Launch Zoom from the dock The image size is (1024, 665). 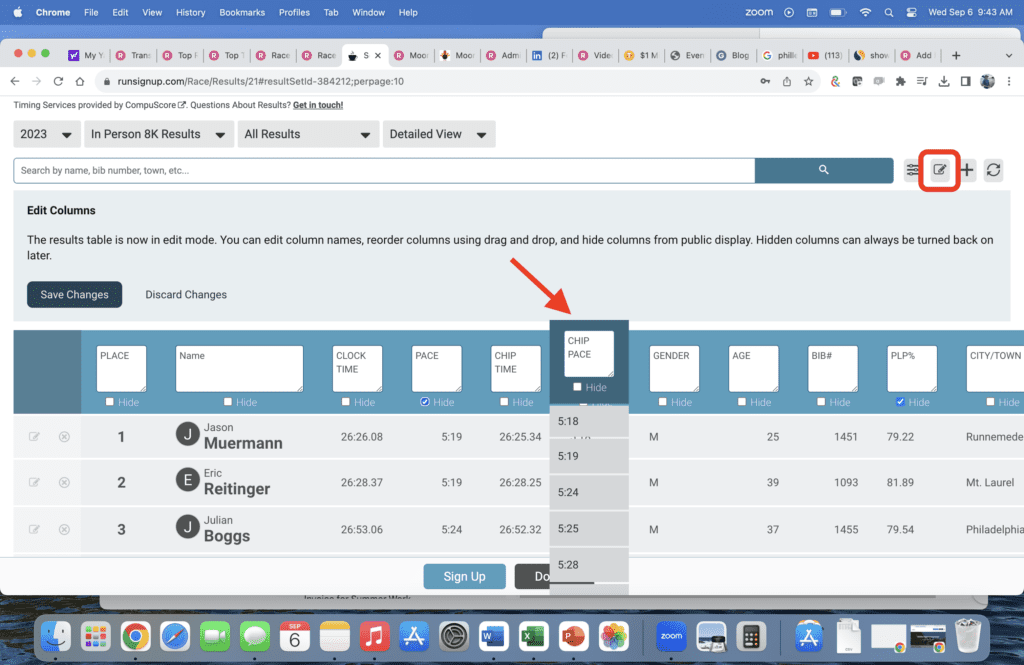(671, 636)
